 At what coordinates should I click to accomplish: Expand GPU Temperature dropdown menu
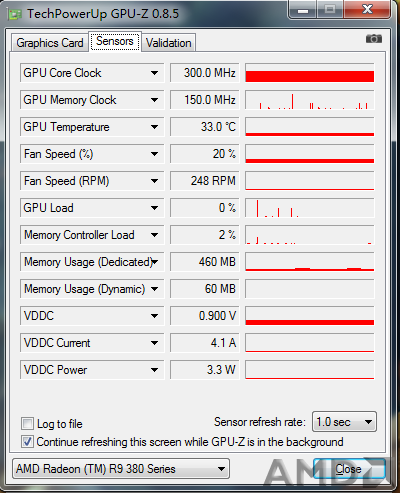pyautogui.click(x=154, y=127)
